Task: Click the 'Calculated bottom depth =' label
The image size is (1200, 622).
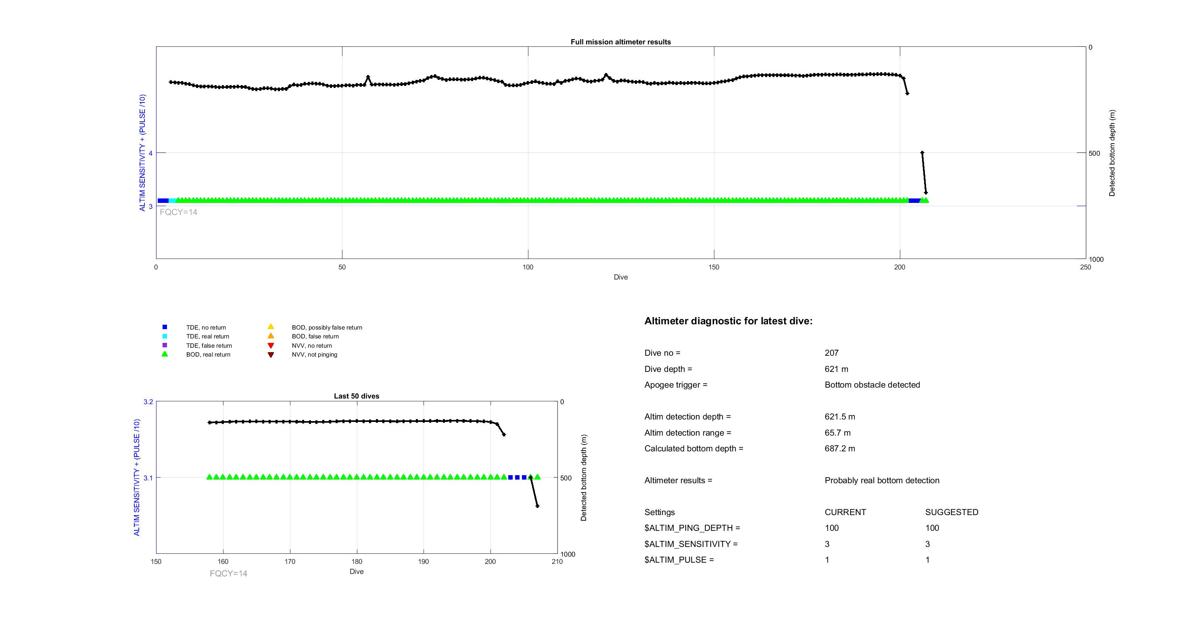Action: click(x=694, y=449)
